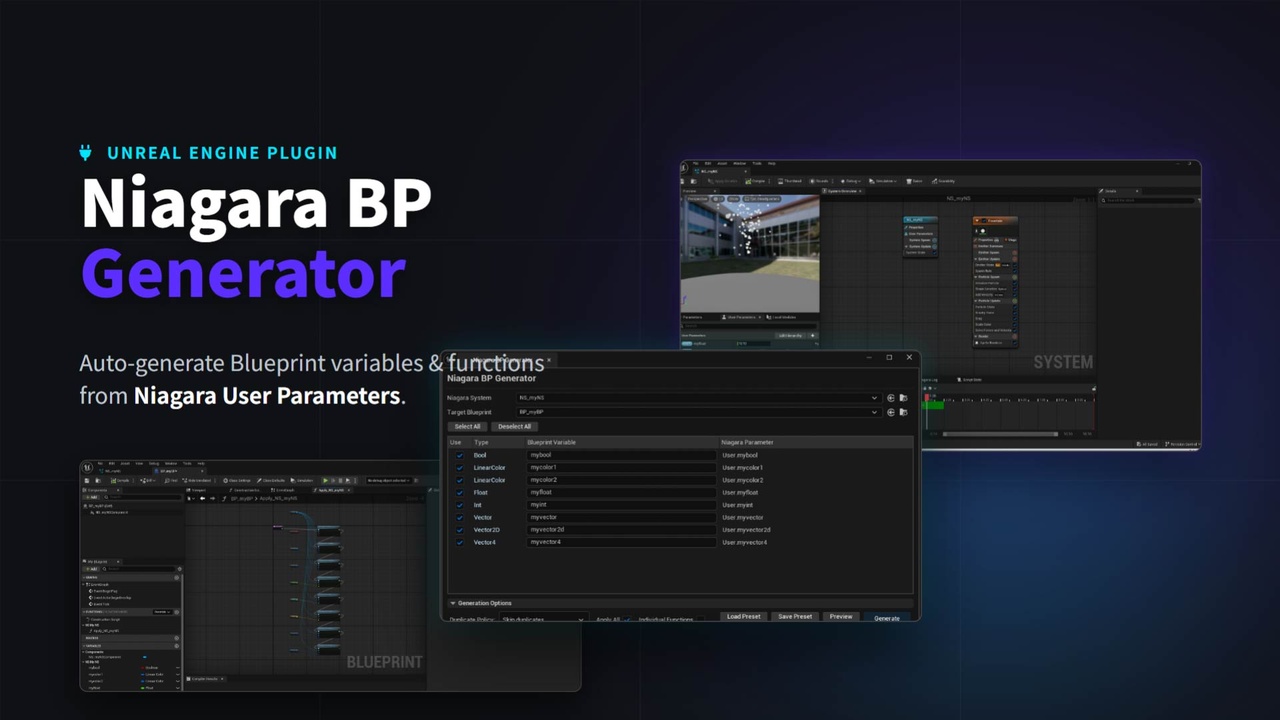
Task: Toggle Fountain emitter enabled checkbox
Action: [x=984, y=220]
